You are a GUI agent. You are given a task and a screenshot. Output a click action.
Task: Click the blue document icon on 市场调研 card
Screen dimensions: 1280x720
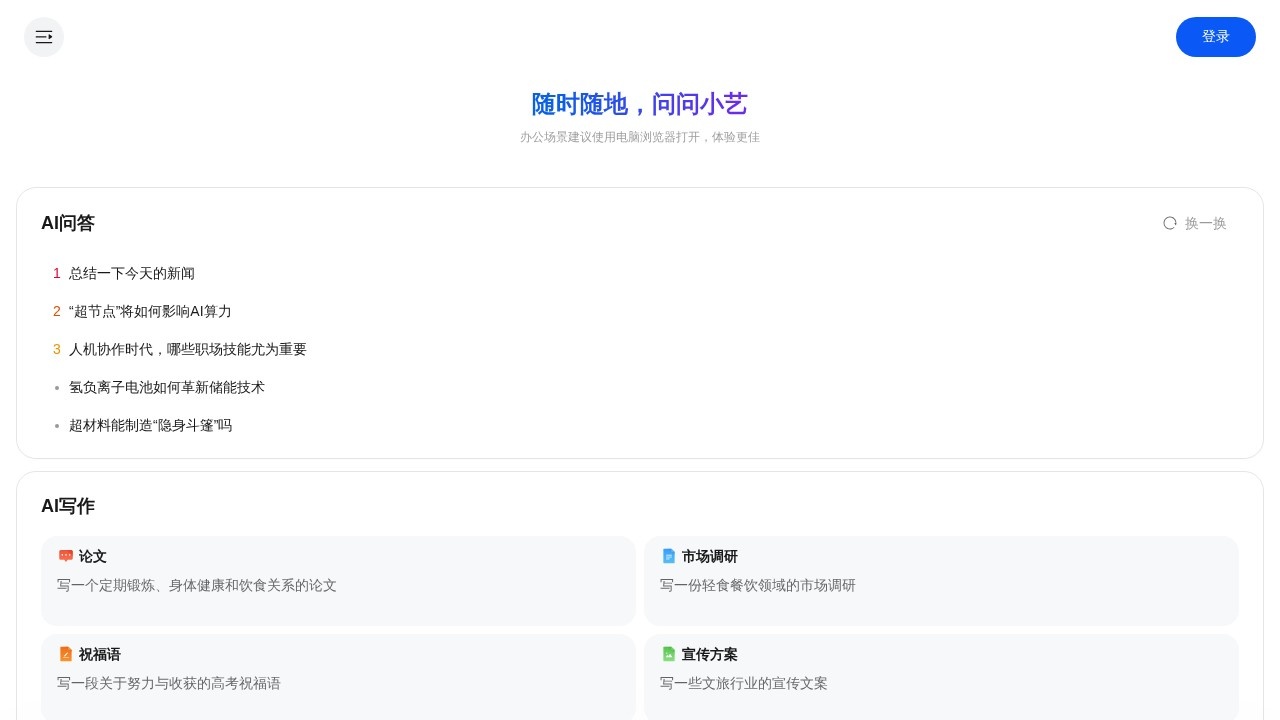pos(669,556)
